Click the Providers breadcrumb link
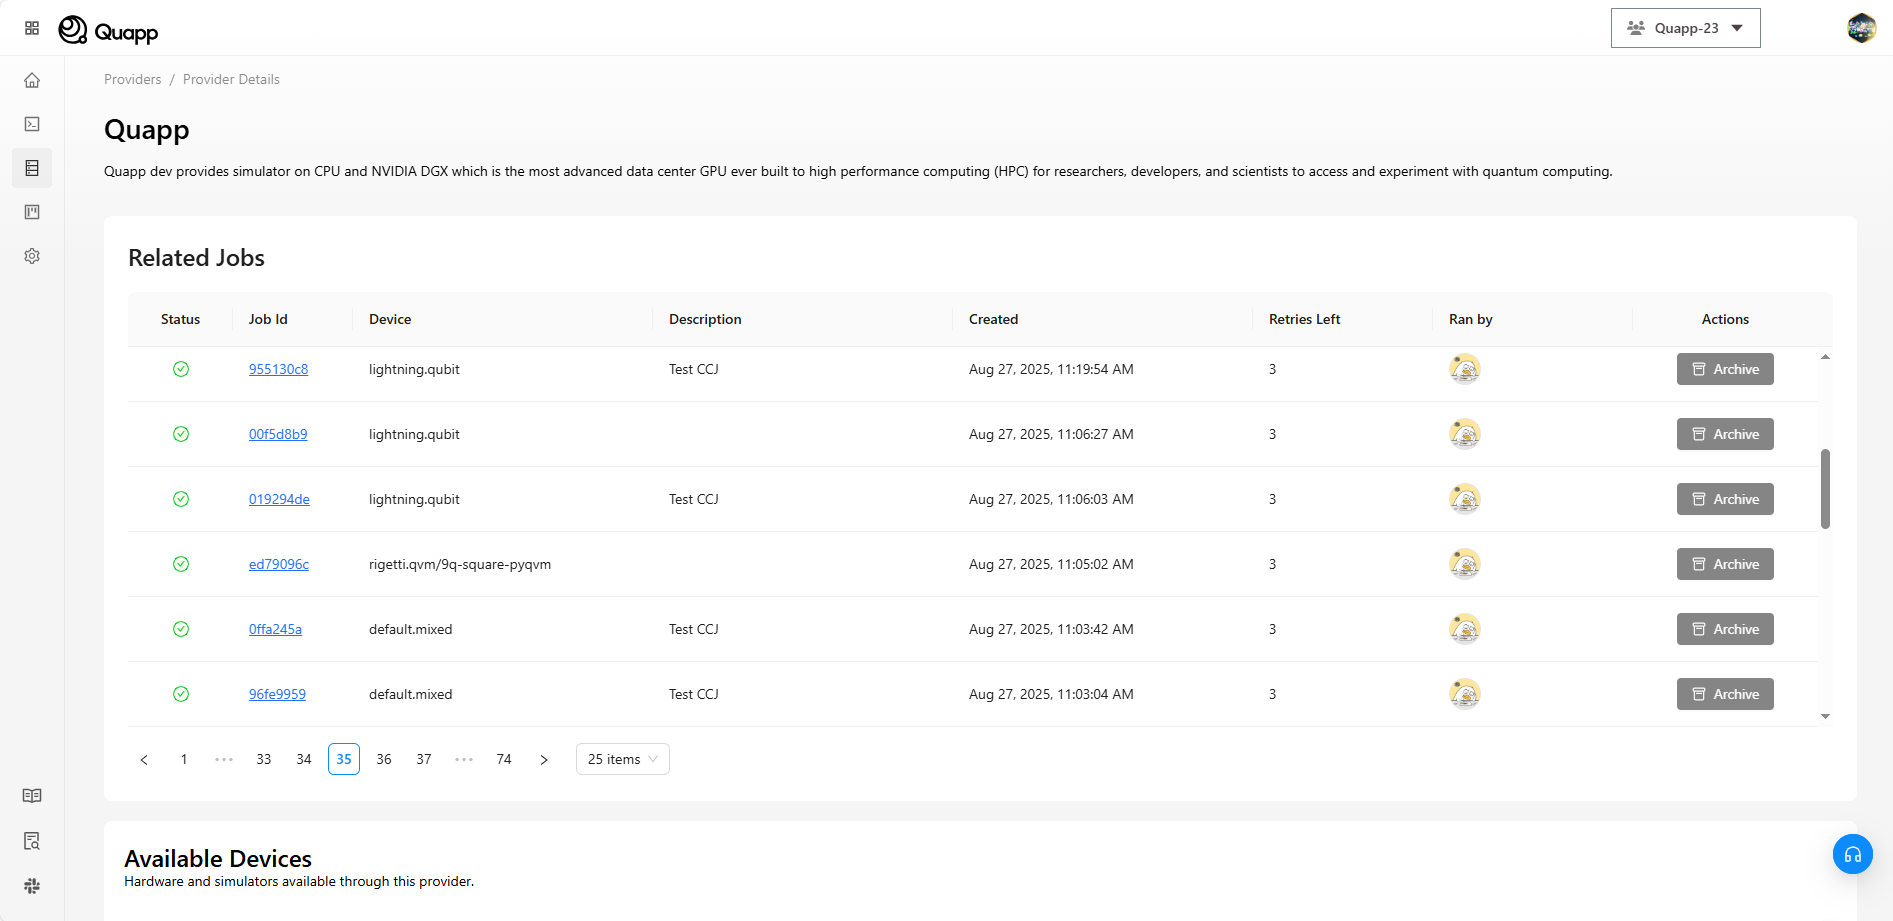 (132, 79)
